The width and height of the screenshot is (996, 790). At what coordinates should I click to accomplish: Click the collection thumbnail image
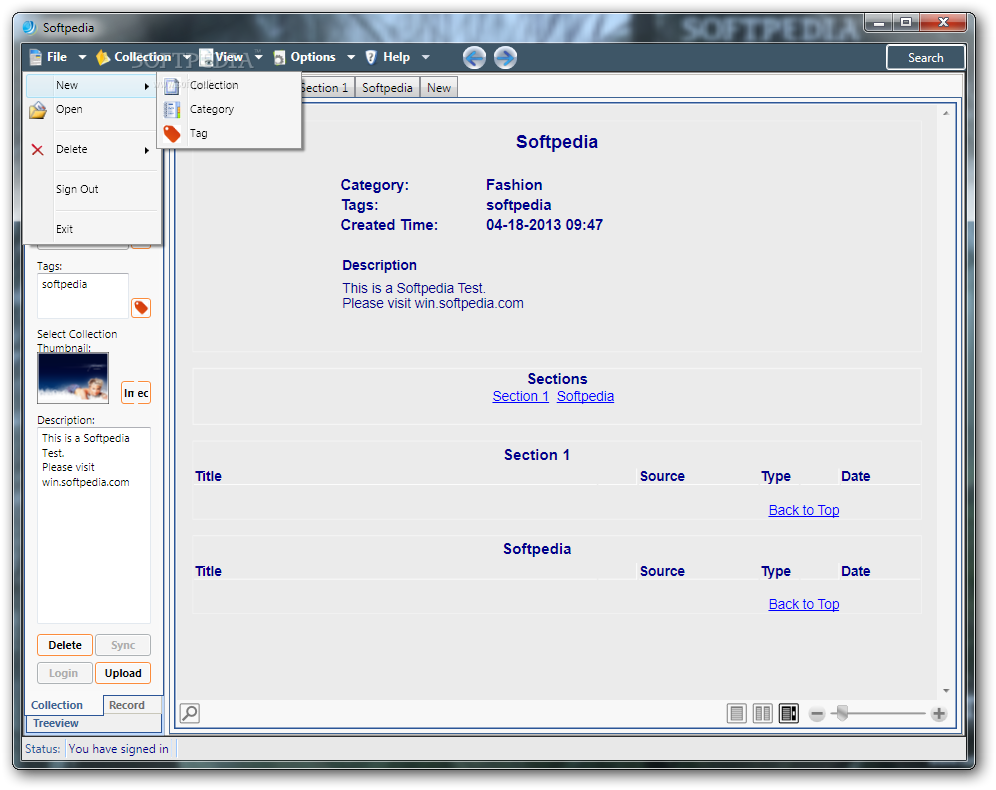pos(73,378)
